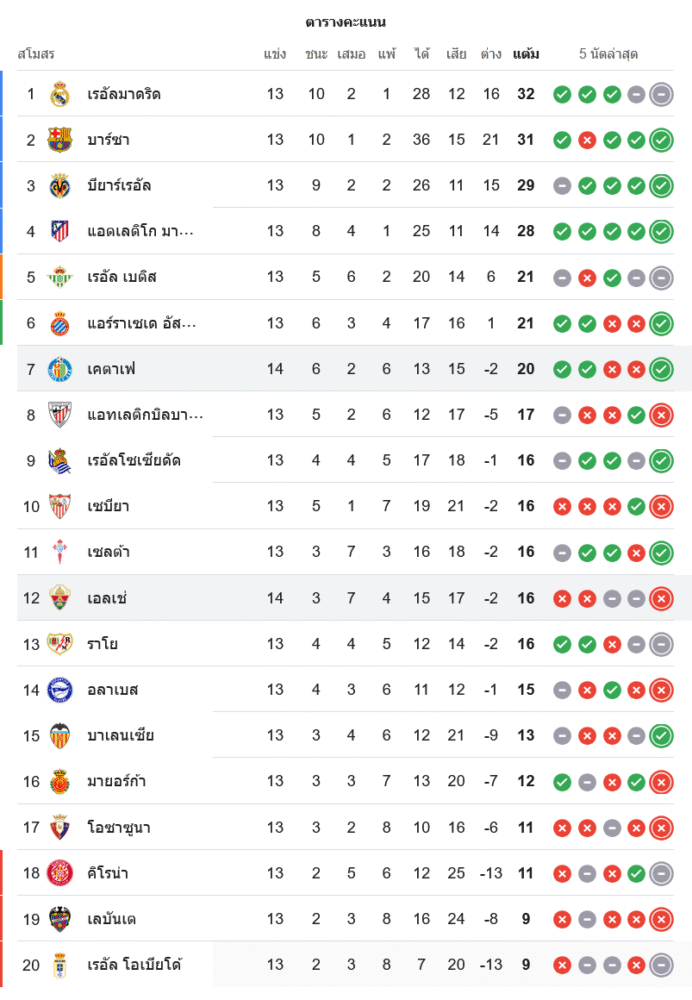Click the Rayo Vallecano crest icon
This screenshot has height=1000, width=692.
(x=60, y=644)
